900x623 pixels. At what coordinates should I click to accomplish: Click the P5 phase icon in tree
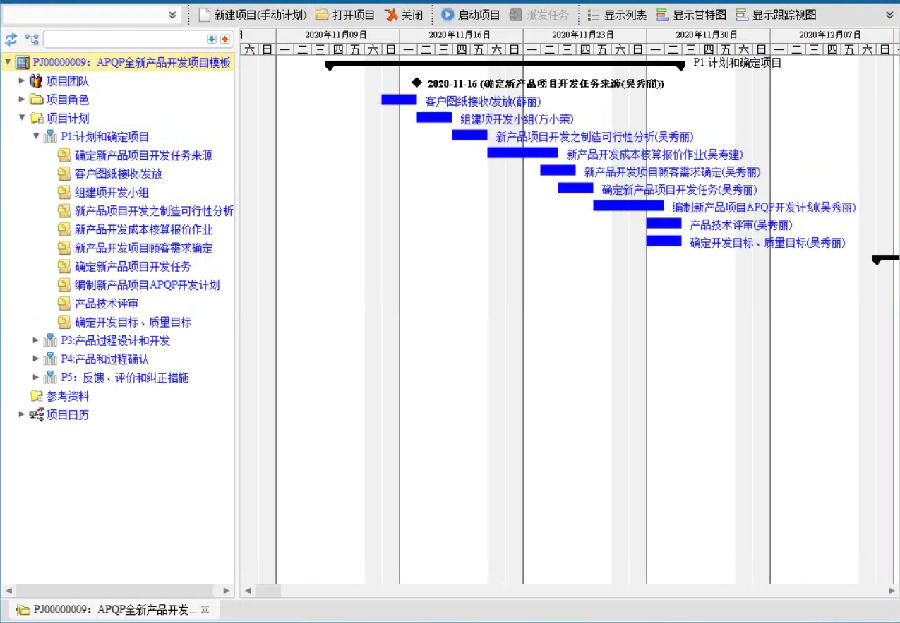pos(51,377)
